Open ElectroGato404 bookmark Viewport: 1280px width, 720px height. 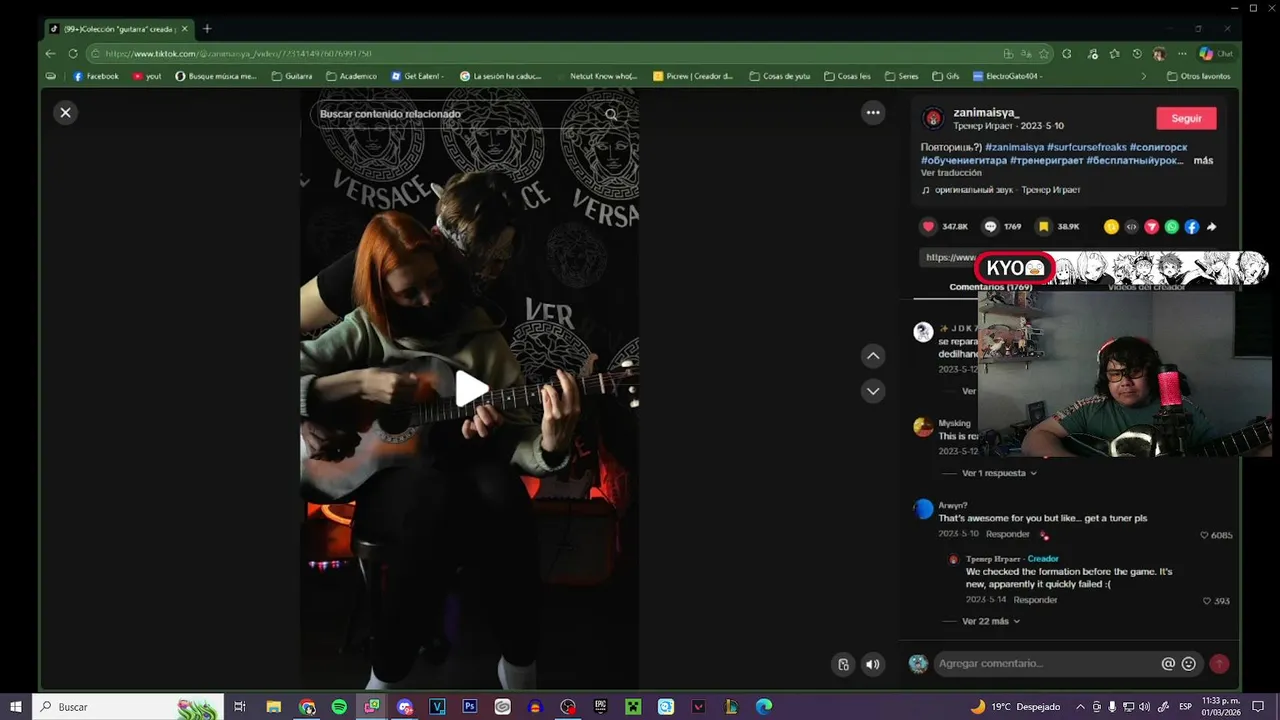click(x=1007, y=76)
